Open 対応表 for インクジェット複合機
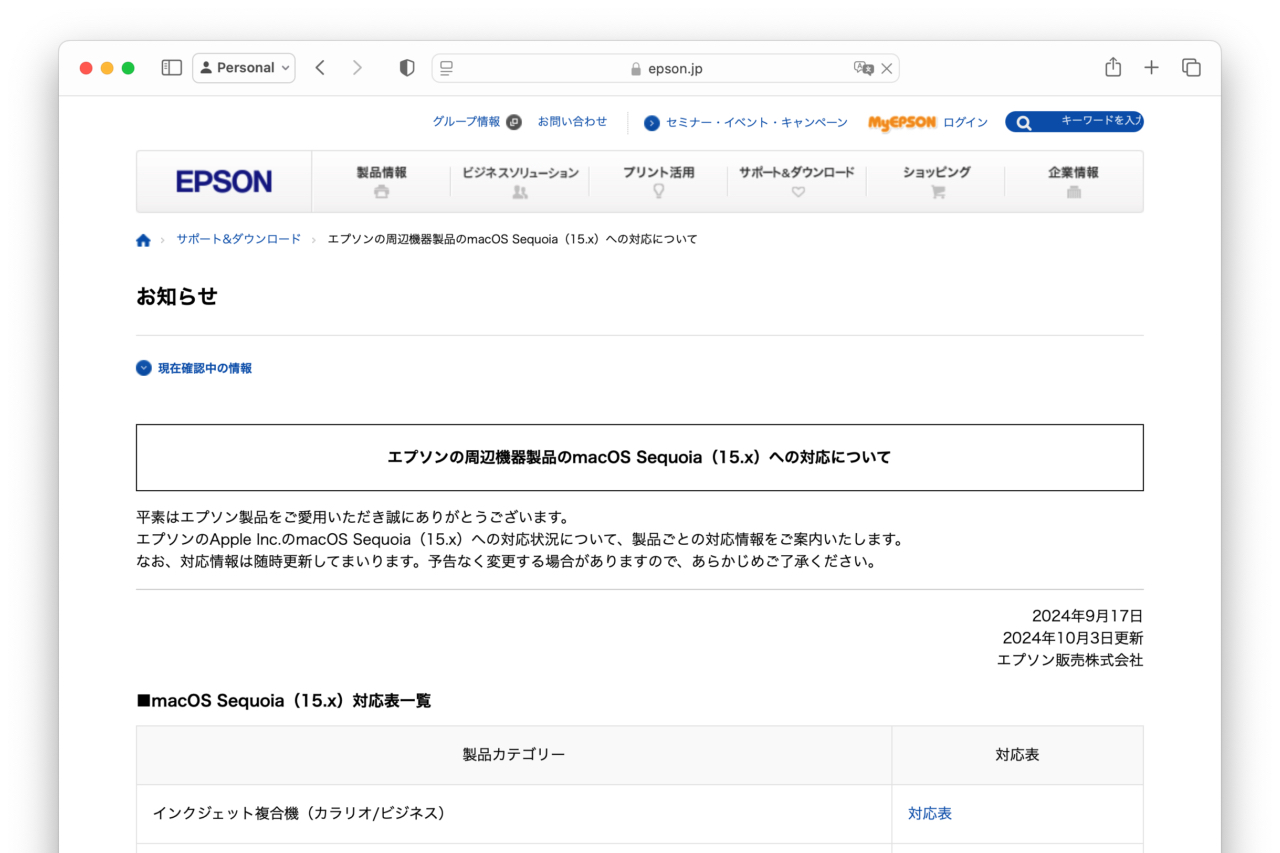Screen dimensions: 1280x853 click(930, 814)
